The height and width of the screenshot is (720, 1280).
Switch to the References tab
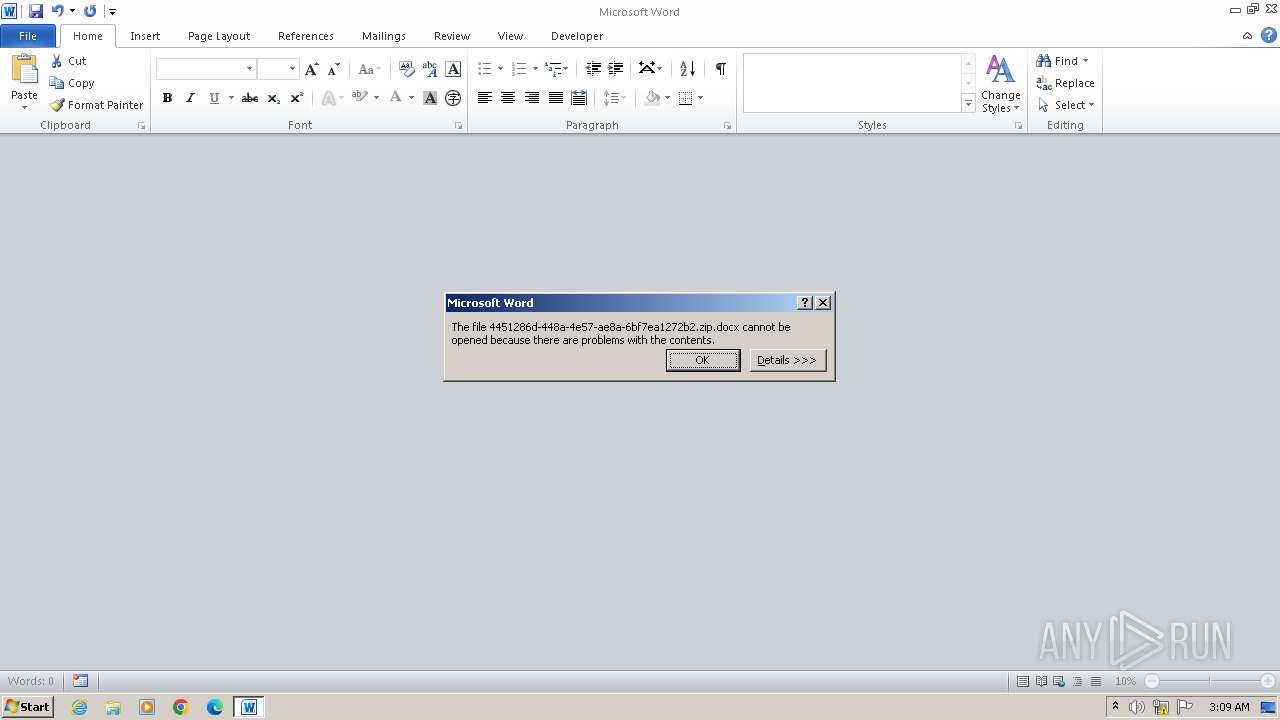click(x=306, y=36)
